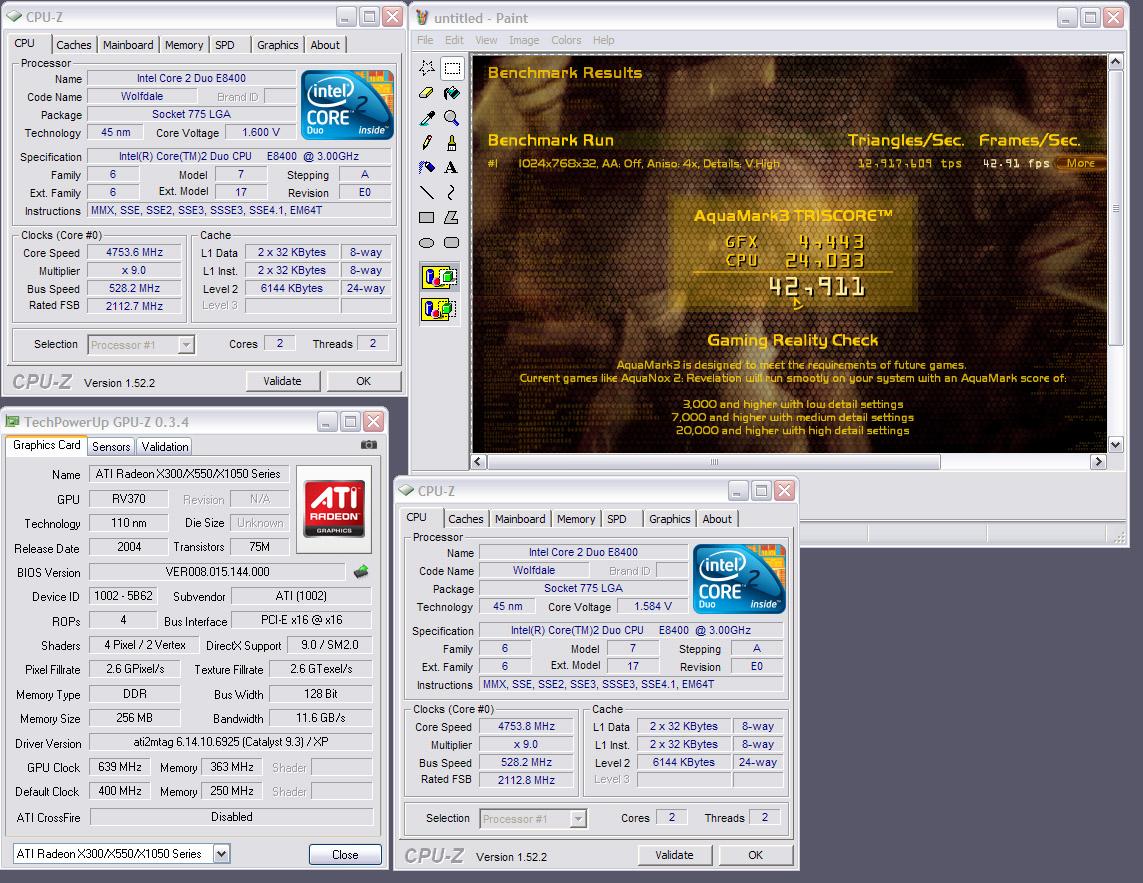Click Paint horizontal scrollbar left arrow
1143x883 pixels.
tap(478, 462)
